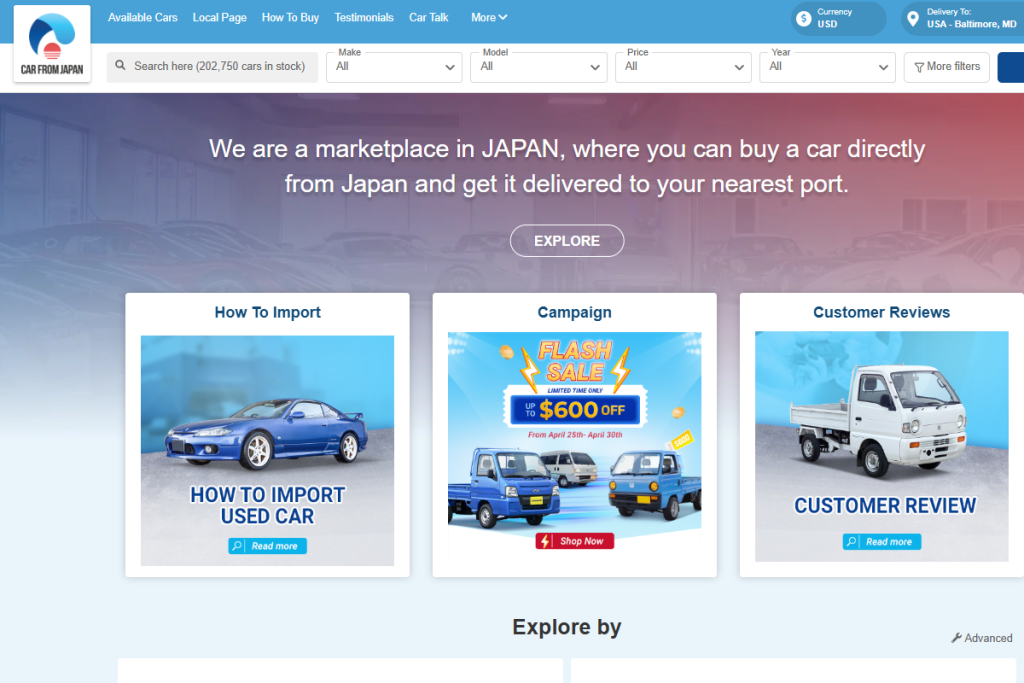
Task: Click the funnel icon in More filters
Action: click(919, 67)
